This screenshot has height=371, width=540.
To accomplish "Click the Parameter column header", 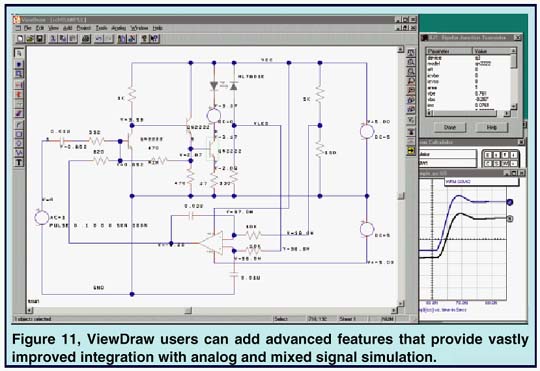I will (449, 51).
